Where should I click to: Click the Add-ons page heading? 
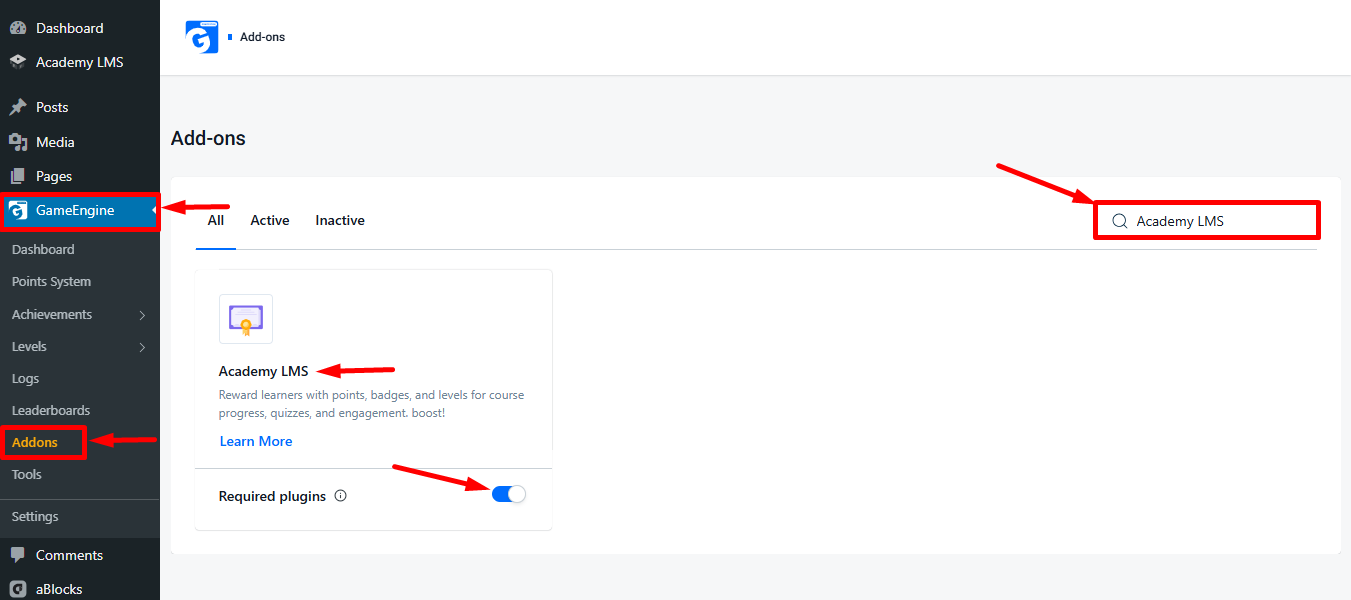coord(208,138)
